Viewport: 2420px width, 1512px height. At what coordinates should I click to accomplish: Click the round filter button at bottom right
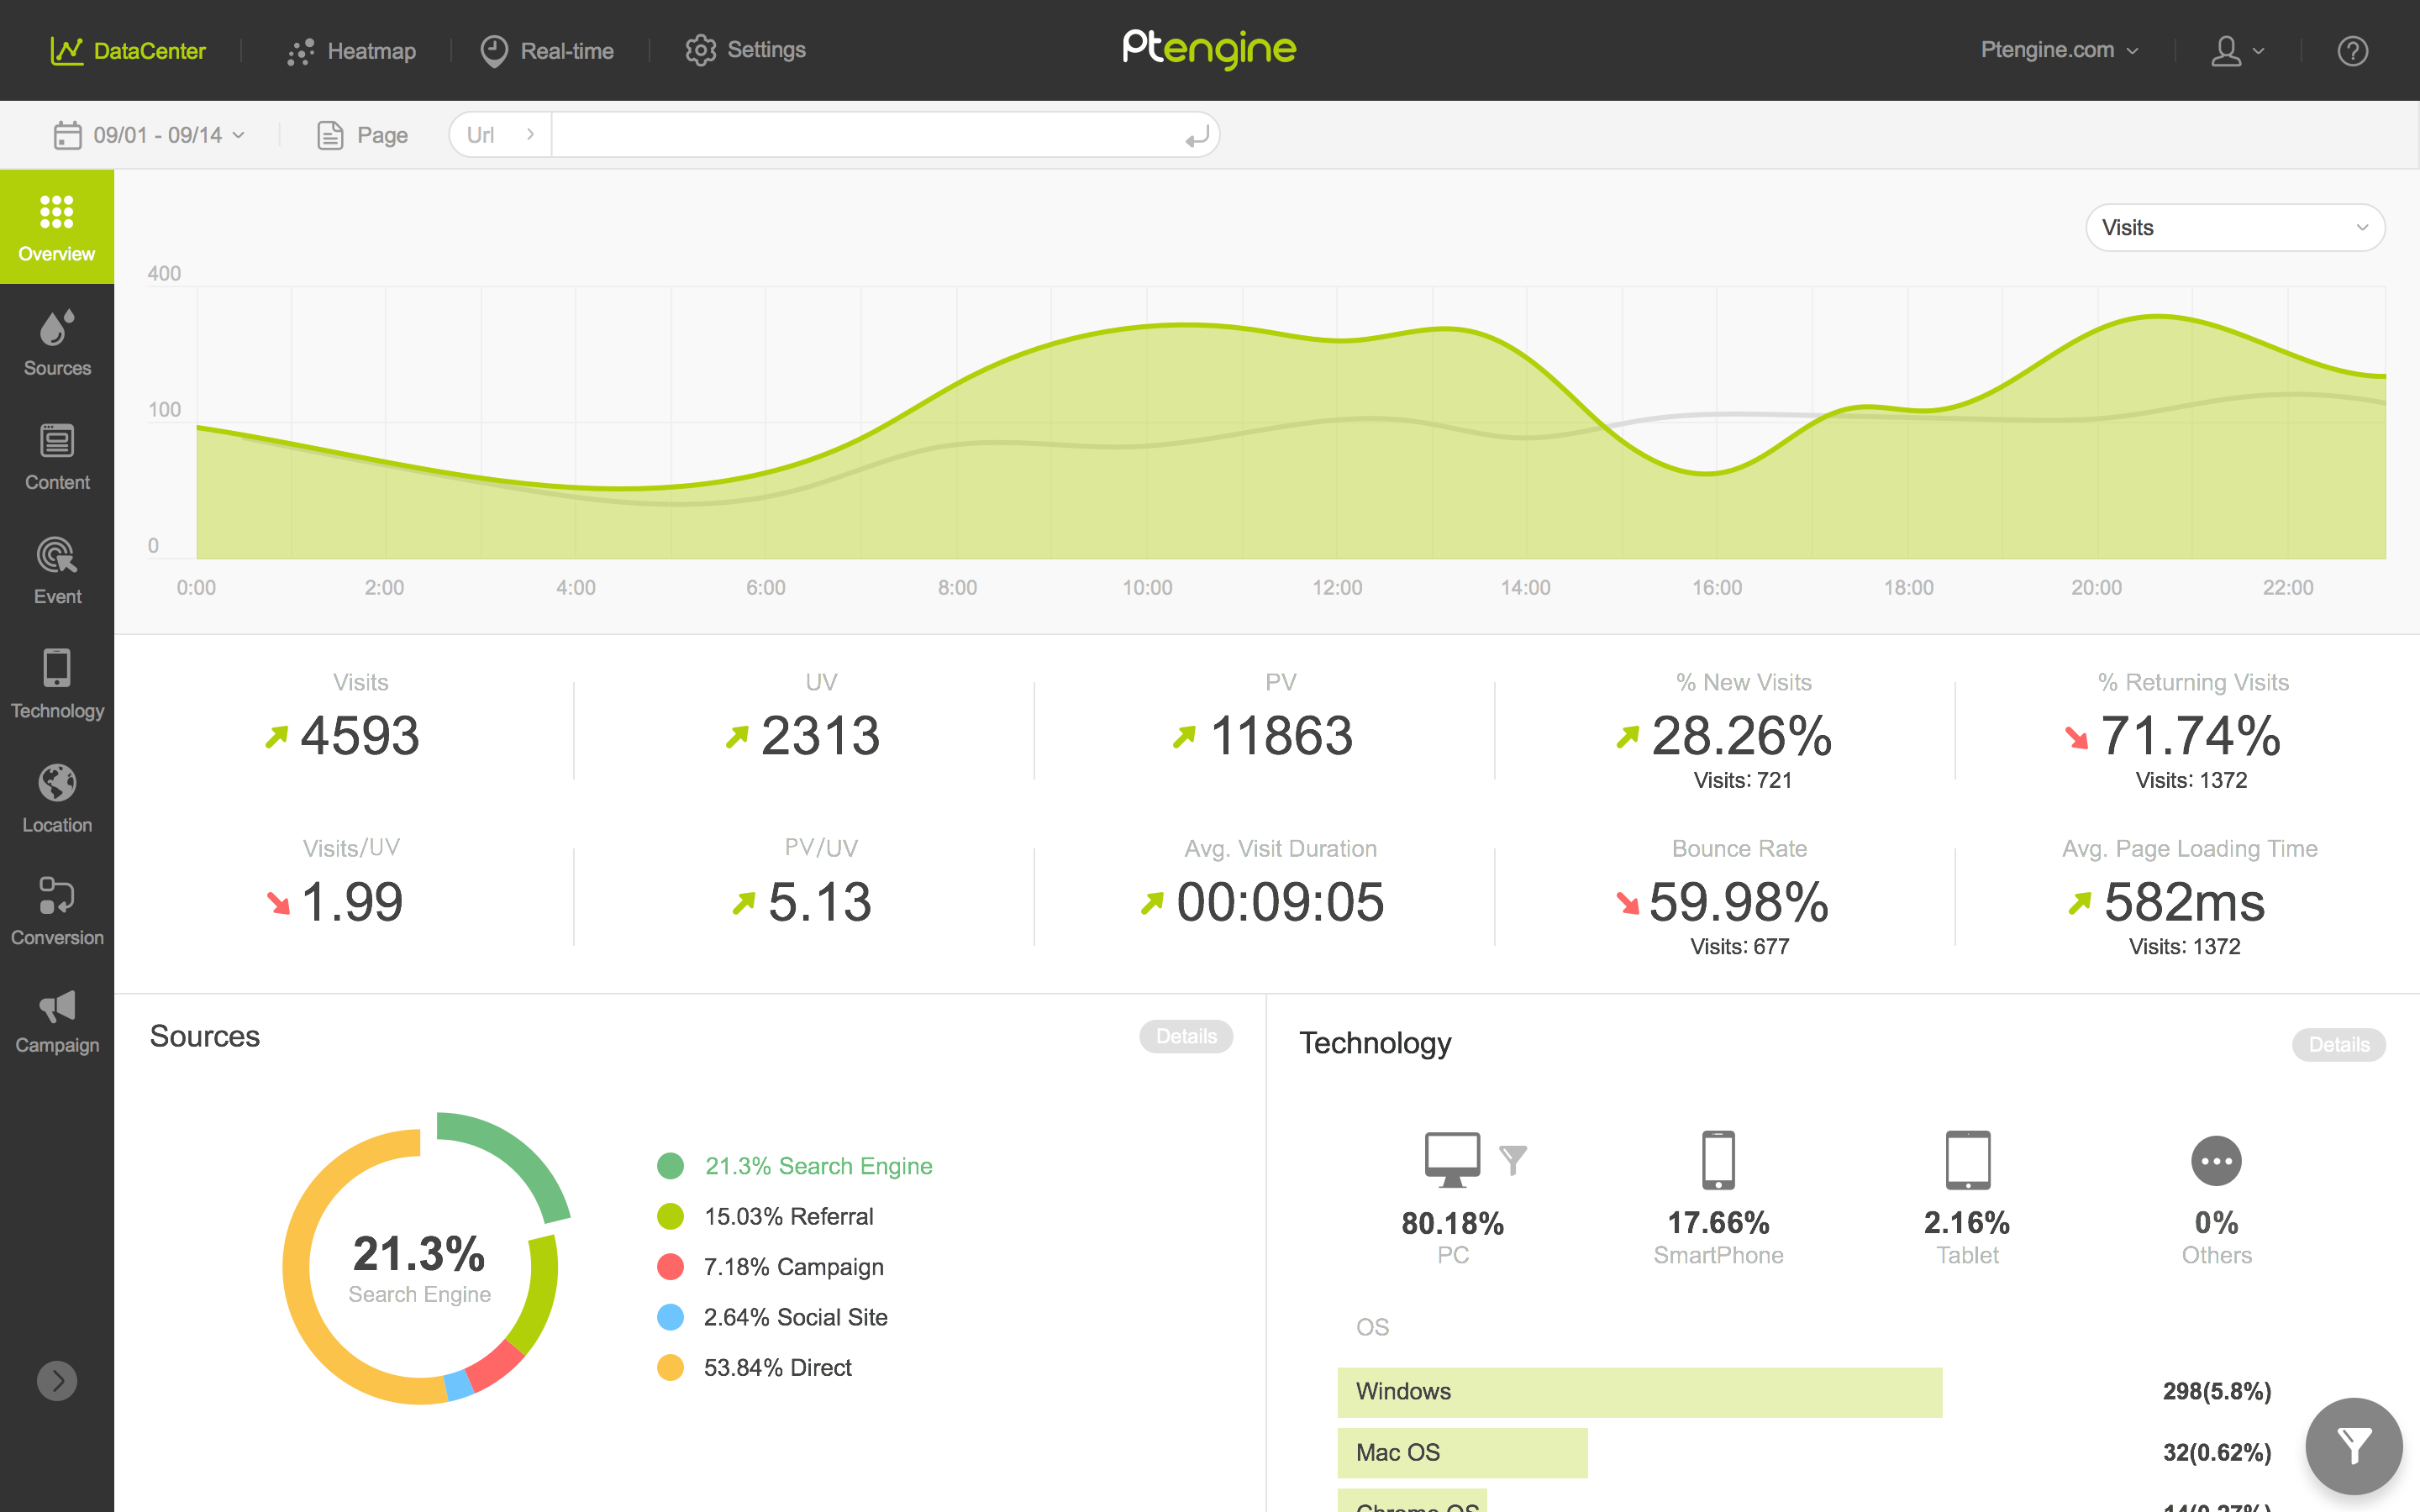(x=2353, y=1446)
